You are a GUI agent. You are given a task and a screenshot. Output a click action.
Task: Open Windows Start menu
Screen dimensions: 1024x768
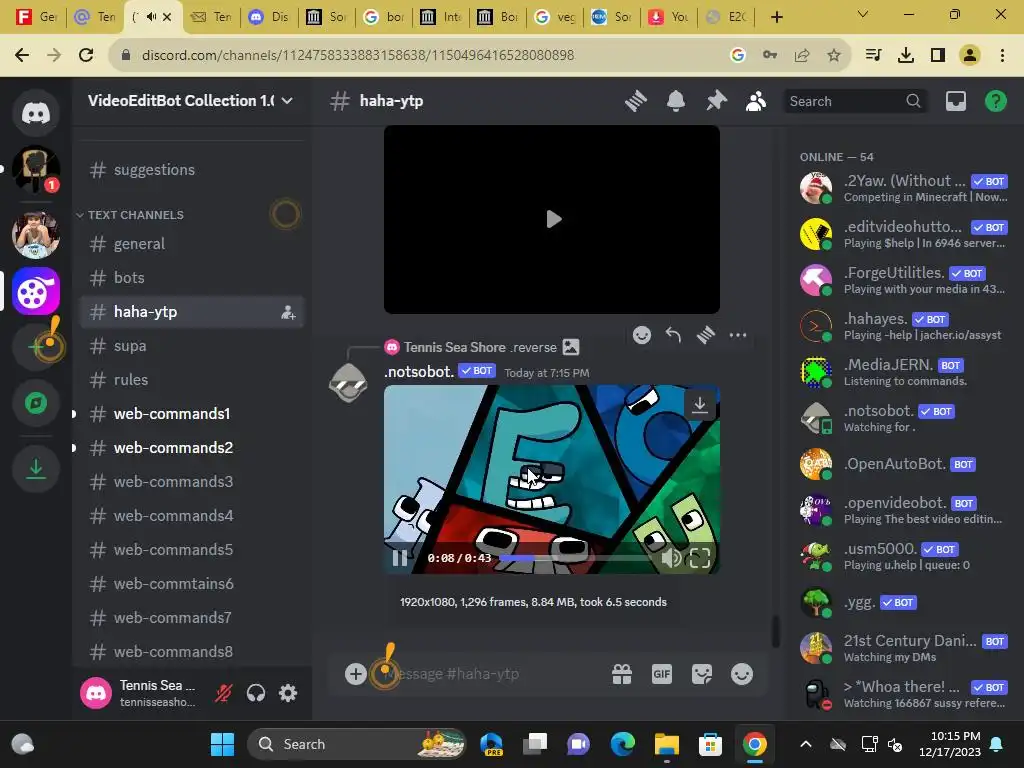[x=222, y=744]
